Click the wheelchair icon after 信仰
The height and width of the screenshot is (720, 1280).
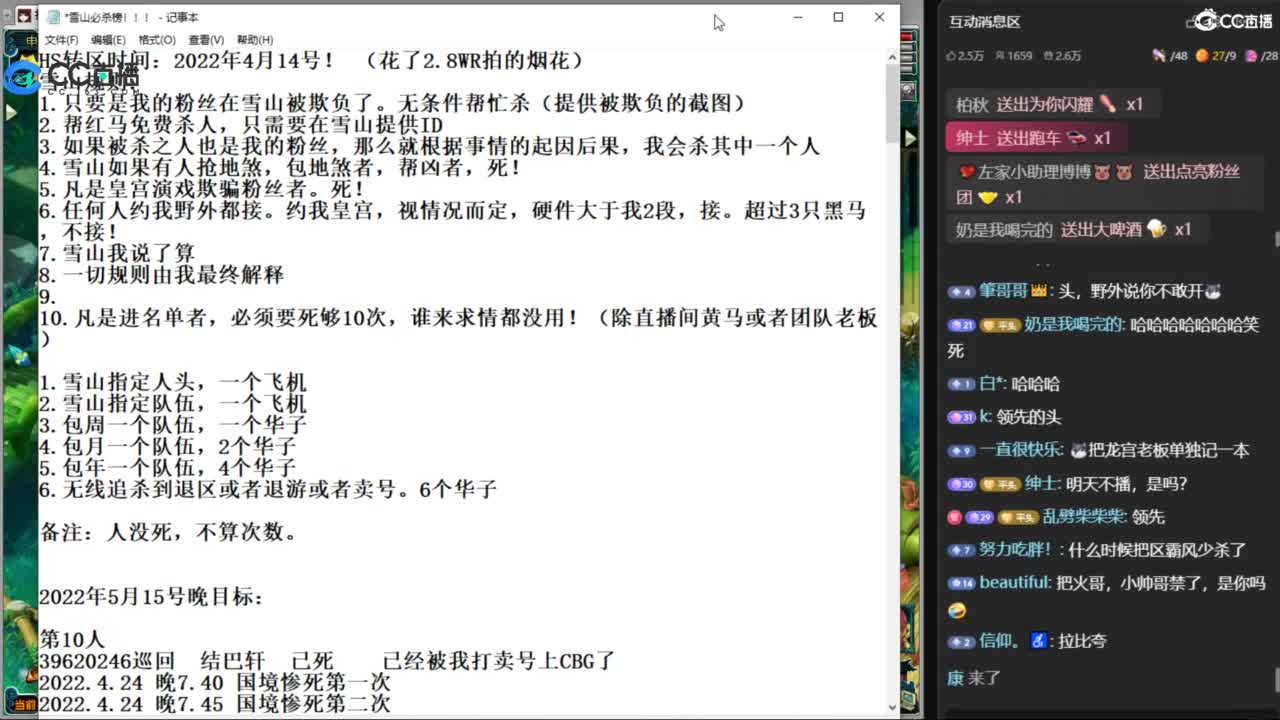point(1038,641)
